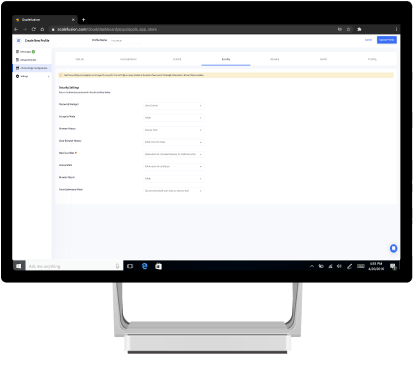Switch to the first settings tab

tap(79, 59)
